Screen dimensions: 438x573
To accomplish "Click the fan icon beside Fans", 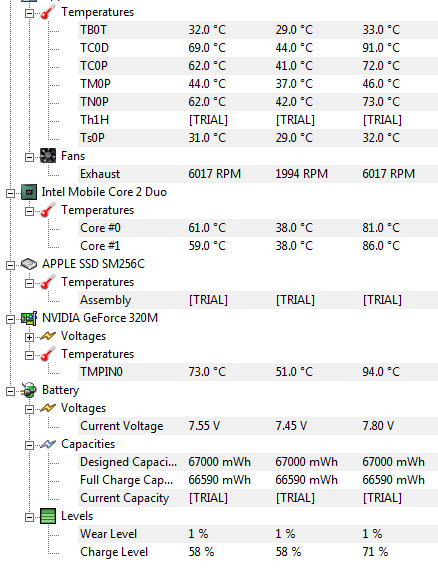I will 48,156.
